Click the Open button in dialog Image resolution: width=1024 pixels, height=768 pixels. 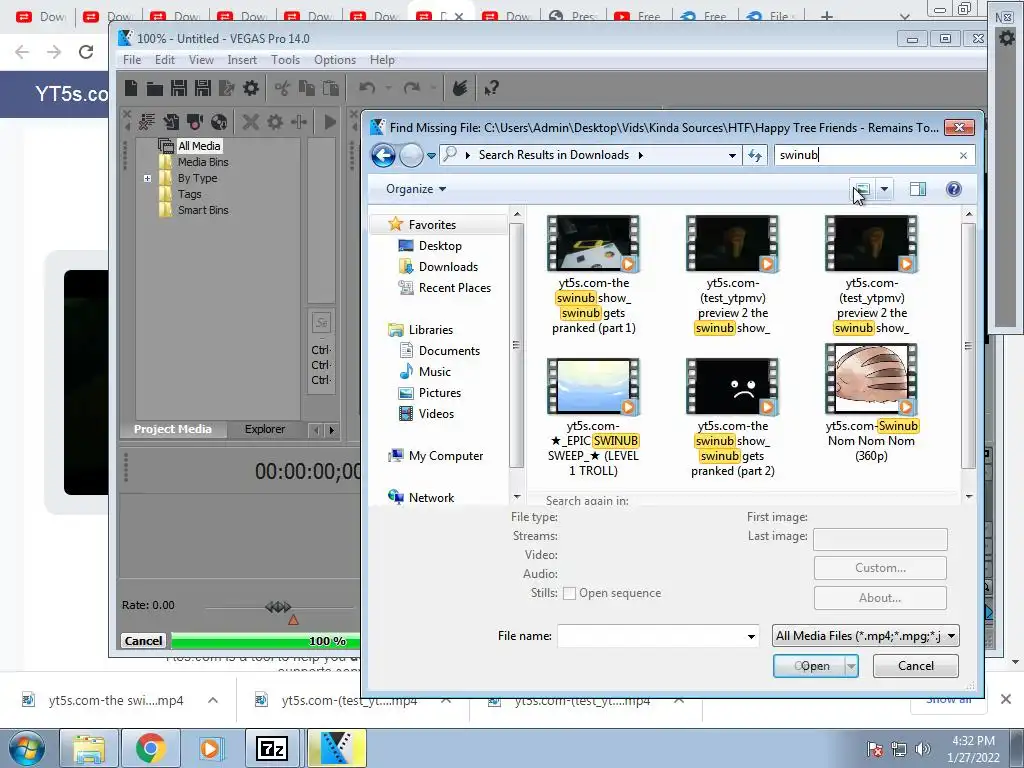[x=810, y=666]
